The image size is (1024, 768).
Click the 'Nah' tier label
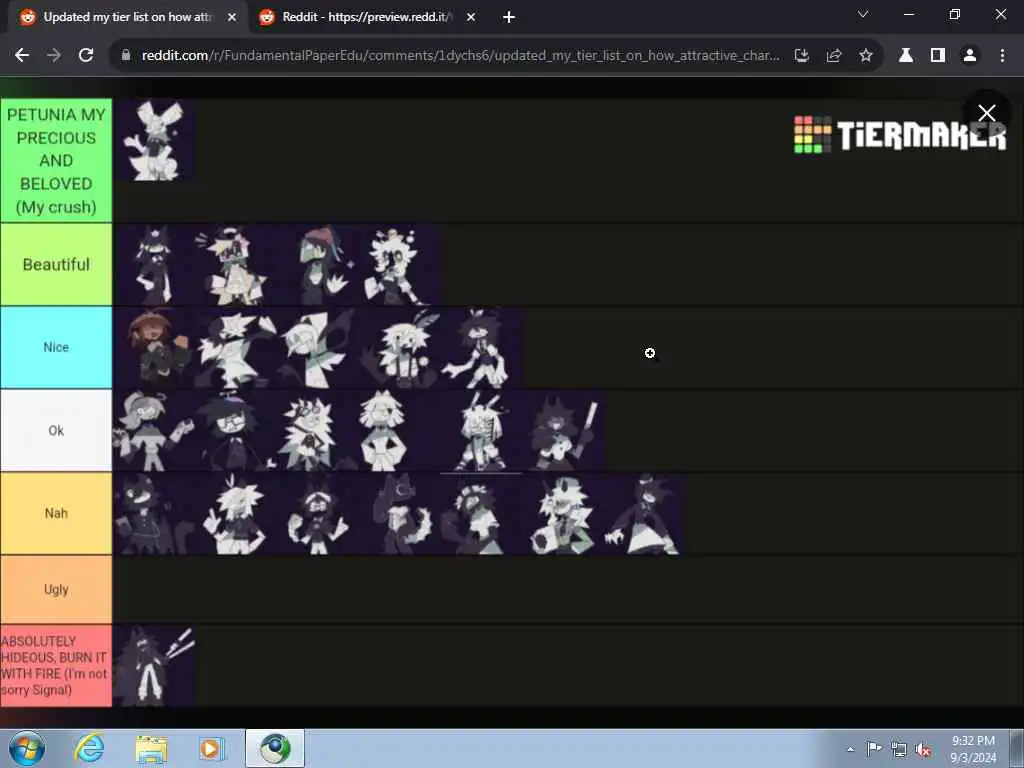(56, 513)
